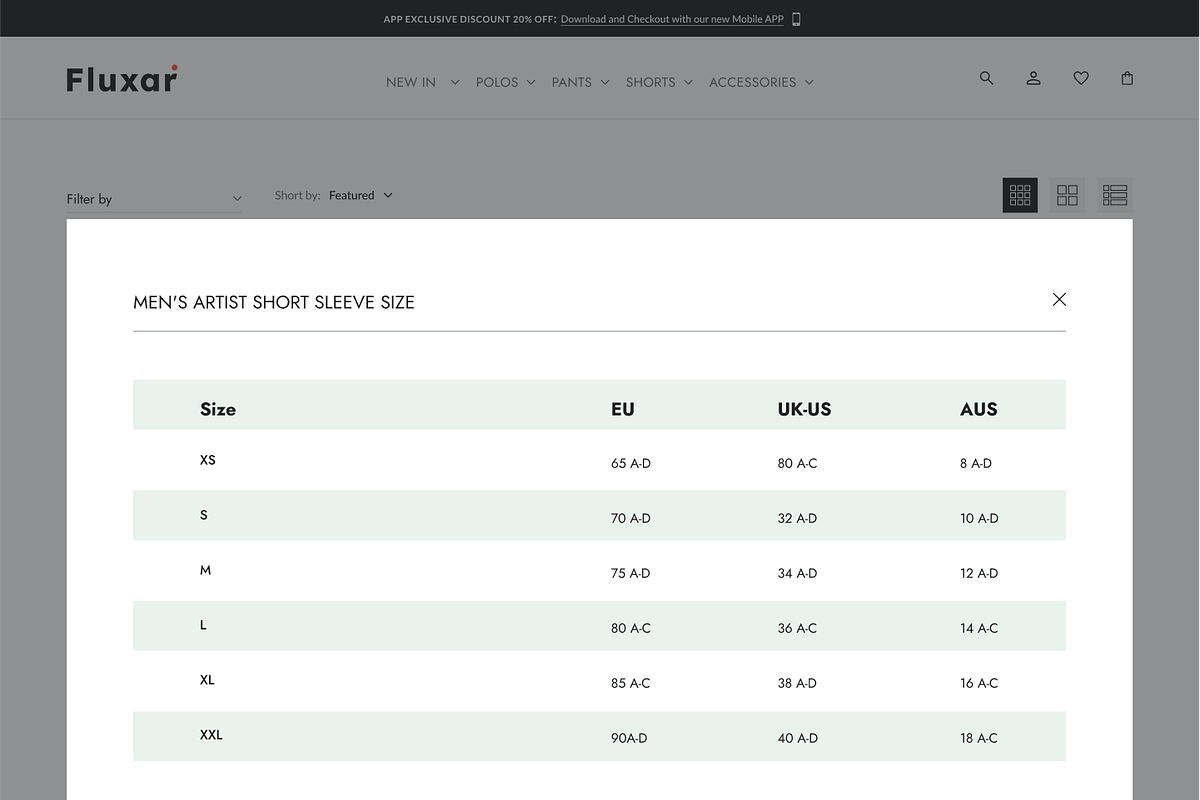Click the UK-US column header
Viewport: 1200px width, 800px height.
click(x=805, y=409)
